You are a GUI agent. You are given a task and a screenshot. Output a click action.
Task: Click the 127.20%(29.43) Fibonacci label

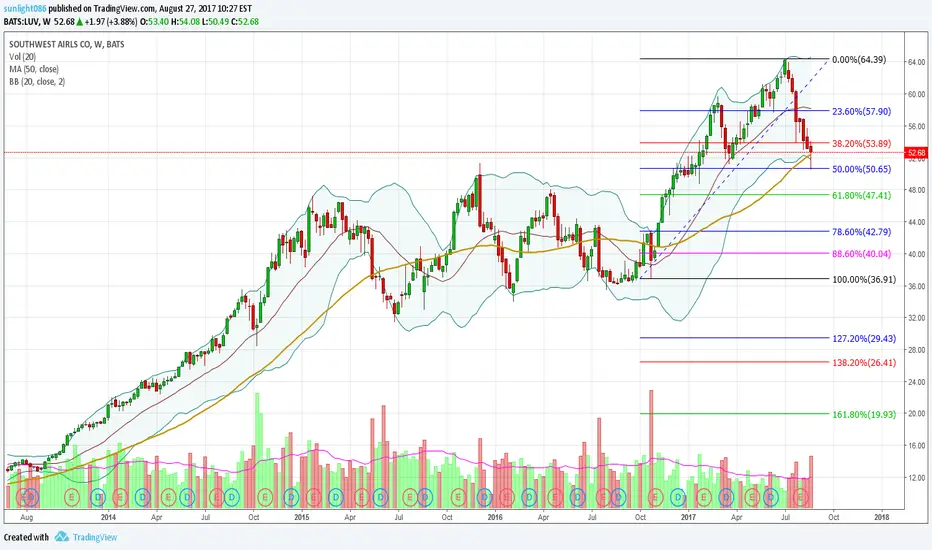864,339
